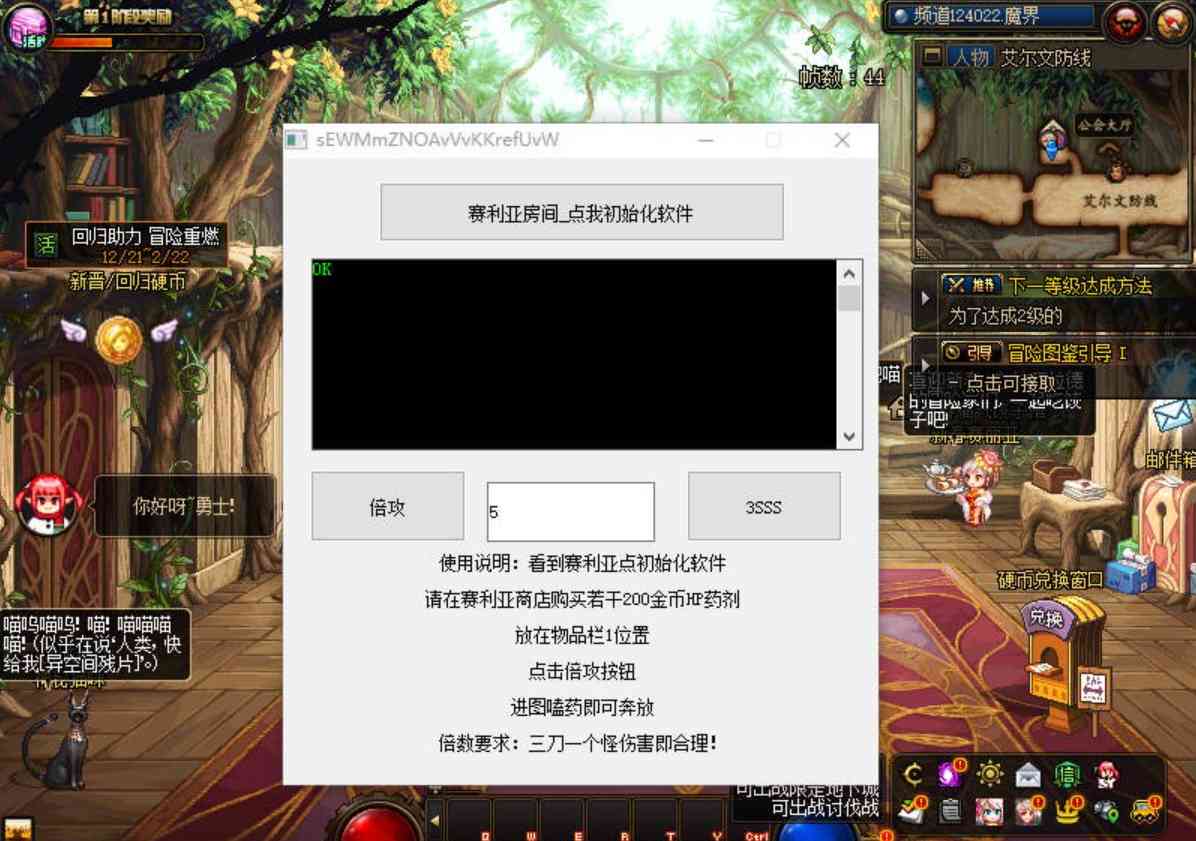Click the 公会大厅 label on the minimap
1196x841 pixels.
pos(1104,125)
